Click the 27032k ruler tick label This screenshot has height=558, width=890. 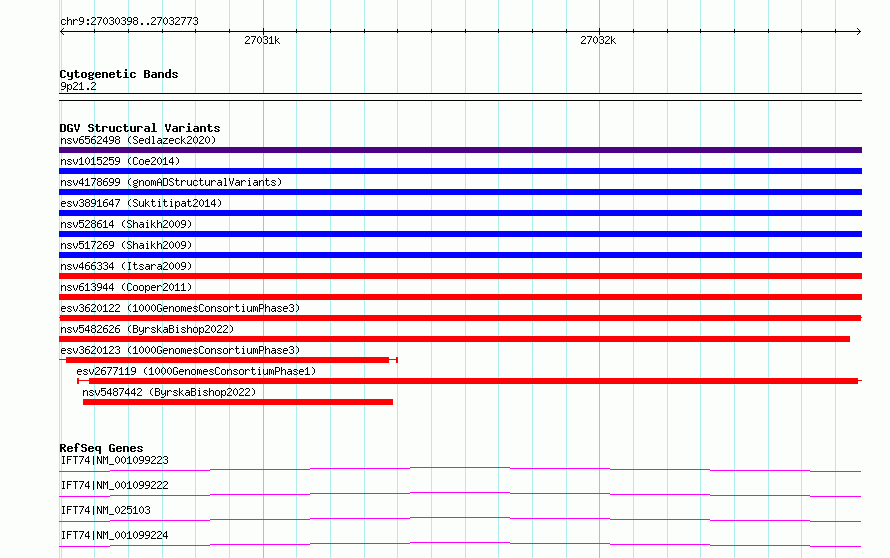tap(598, 40)
